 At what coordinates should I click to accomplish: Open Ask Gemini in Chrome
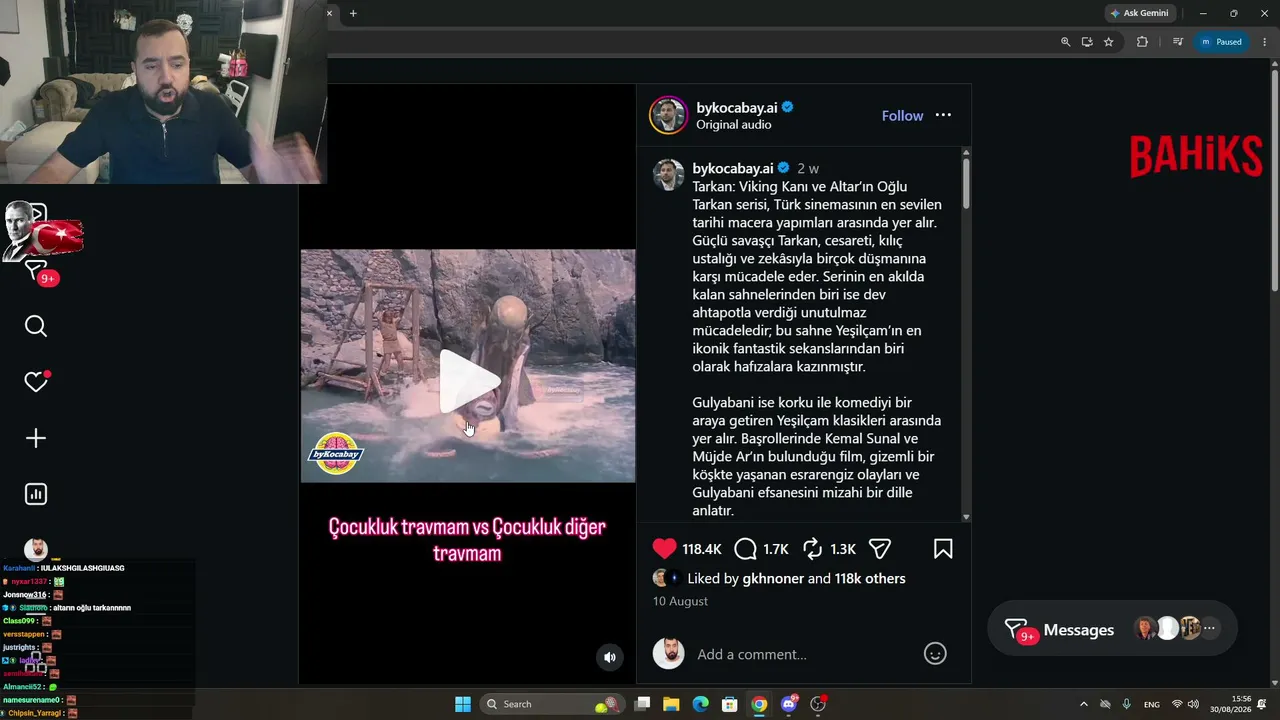(1141, 13)
